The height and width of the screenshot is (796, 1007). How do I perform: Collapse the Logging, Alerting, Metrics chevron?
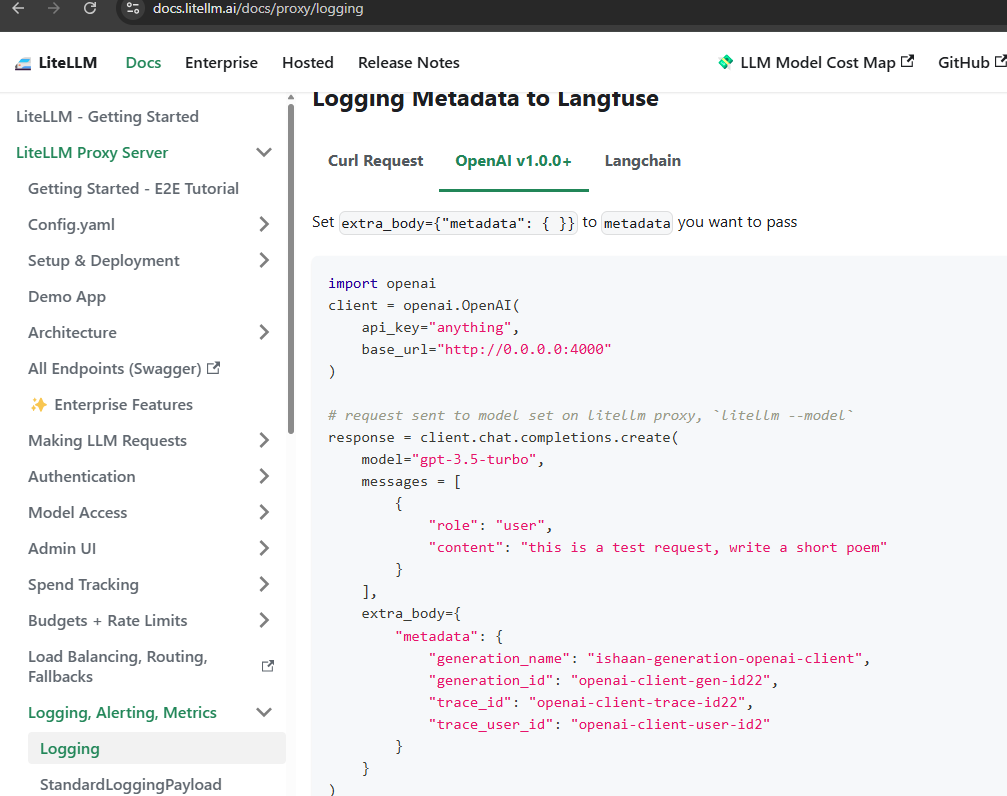[x=264, y=713]
